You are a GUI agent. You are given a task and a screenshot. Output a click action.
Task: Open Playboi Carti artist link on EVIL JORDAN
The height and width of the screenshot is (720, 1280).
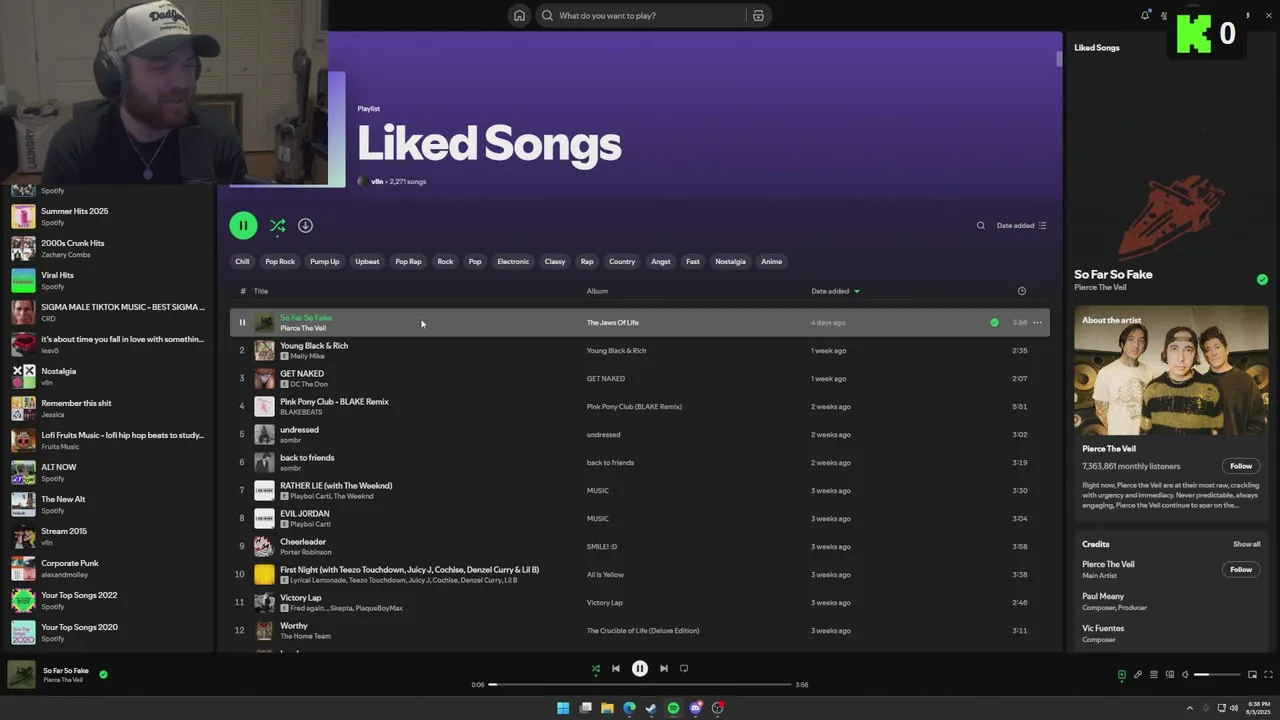[x=310, y=524]
